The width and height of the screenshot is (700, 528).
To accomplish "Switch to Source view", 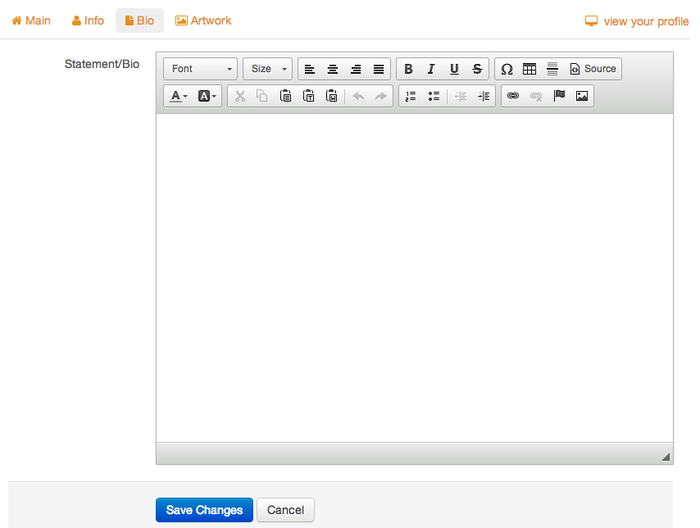I will point(592,69).
